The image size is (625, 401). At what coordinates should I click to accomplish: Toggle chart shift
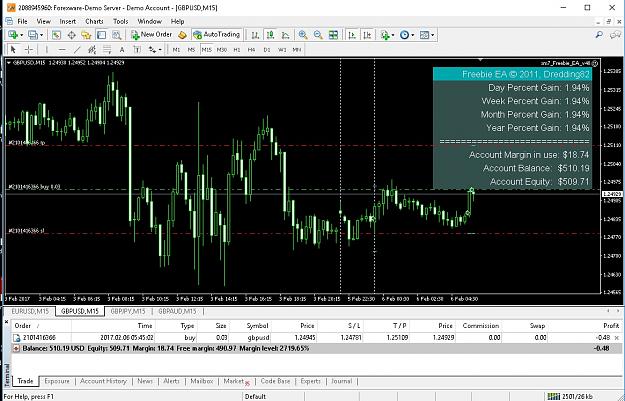[x=367, y=35]
